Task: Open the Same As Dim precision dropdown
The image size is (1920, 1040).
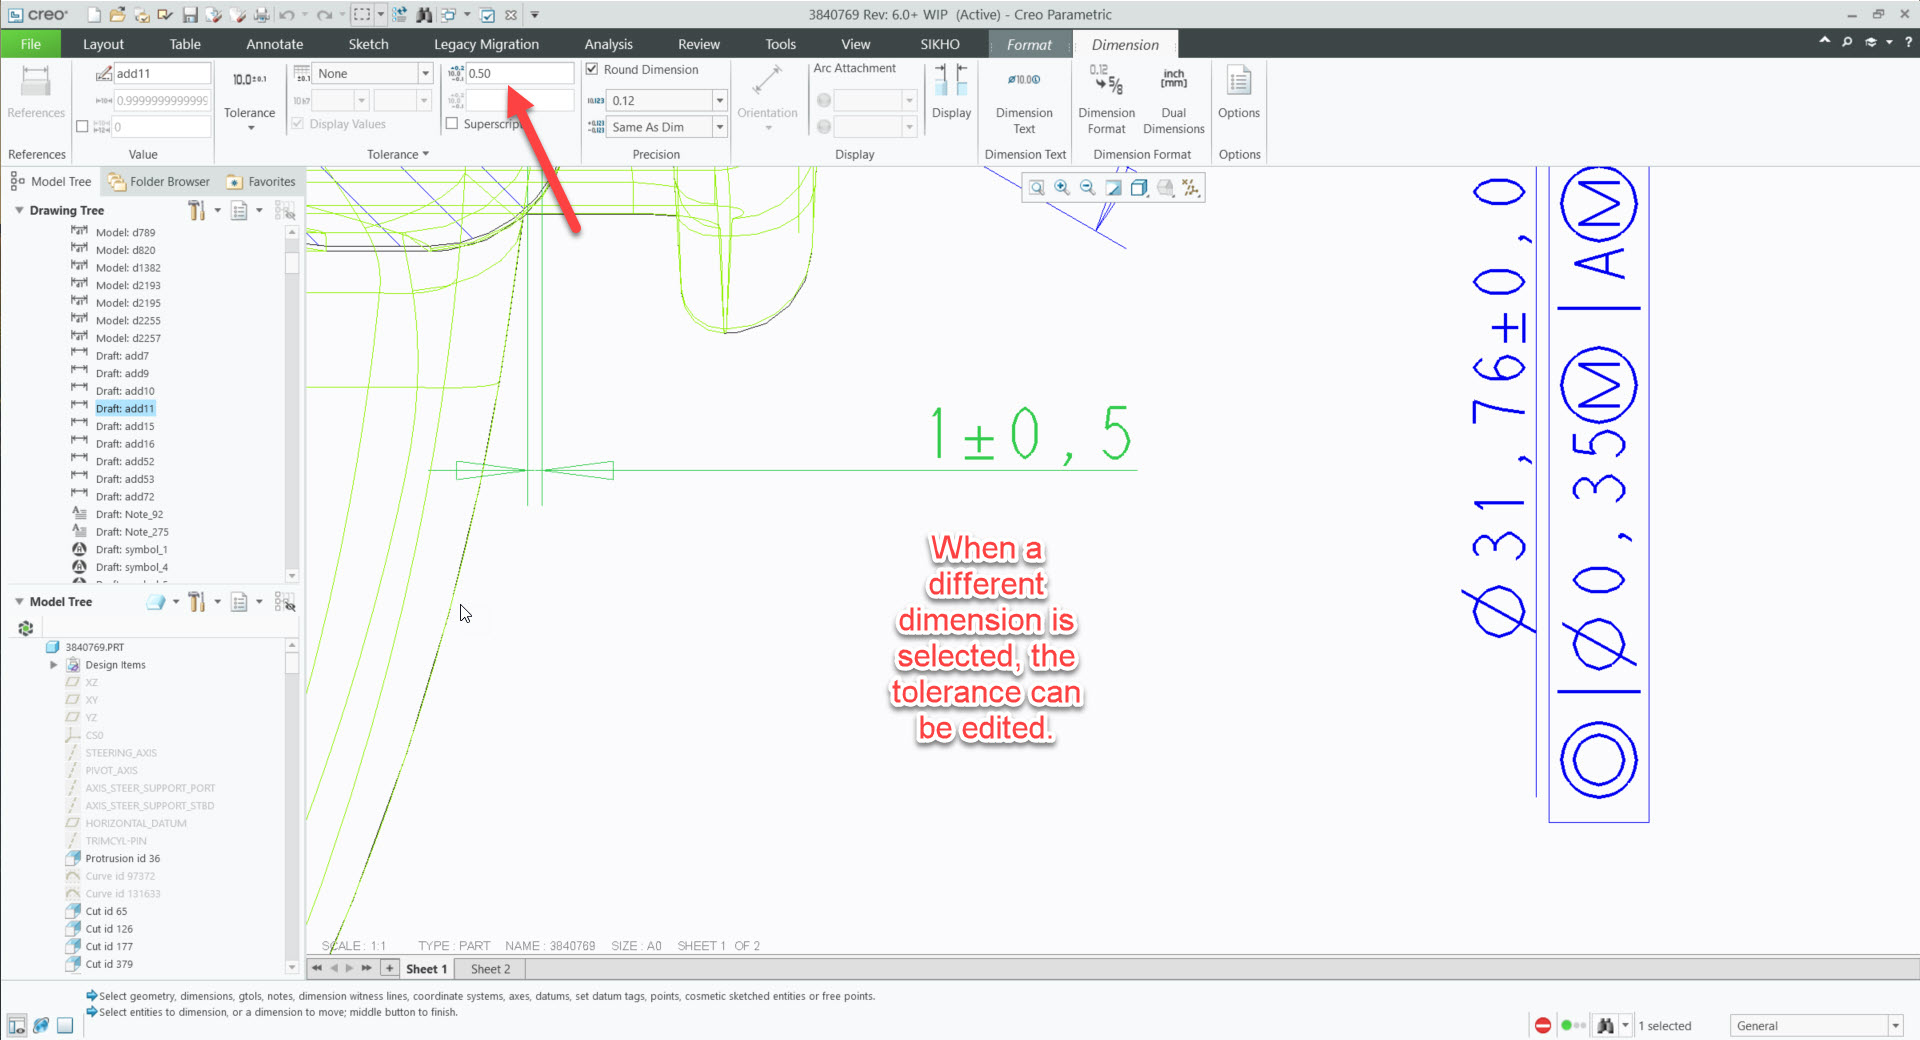Action: point(719,127)
